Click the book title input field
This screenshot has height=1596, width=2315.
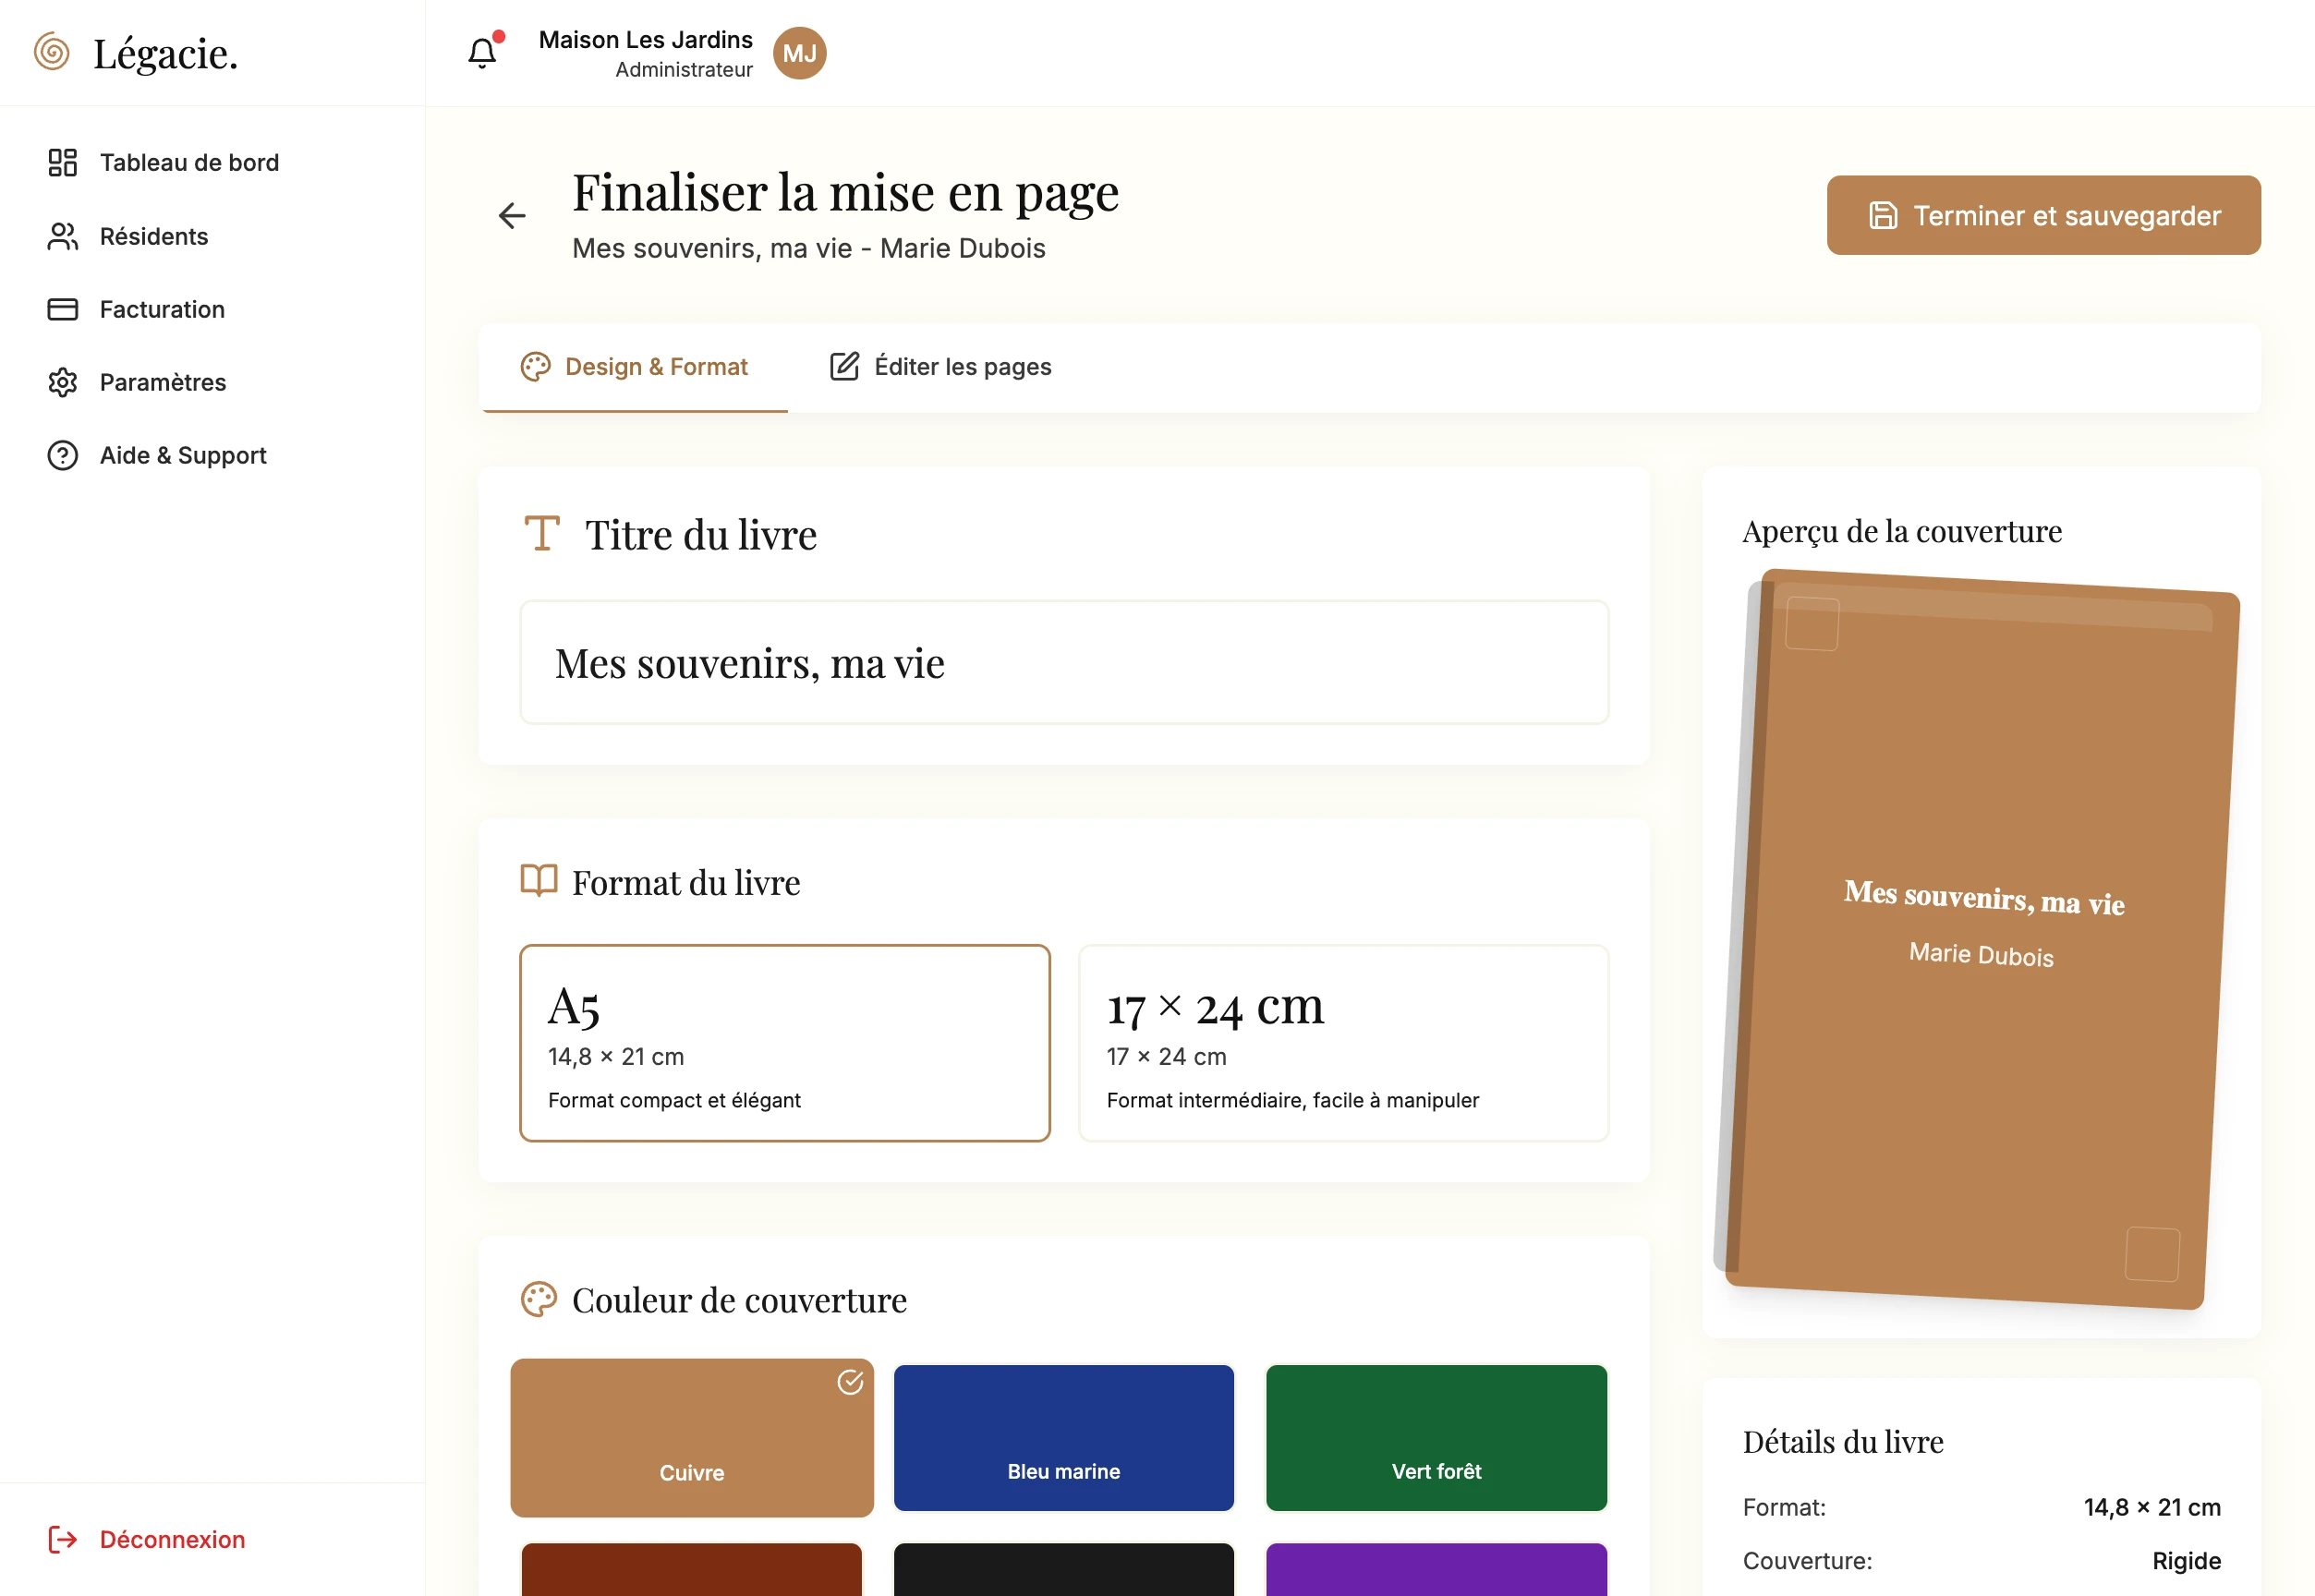[1063, 663]
